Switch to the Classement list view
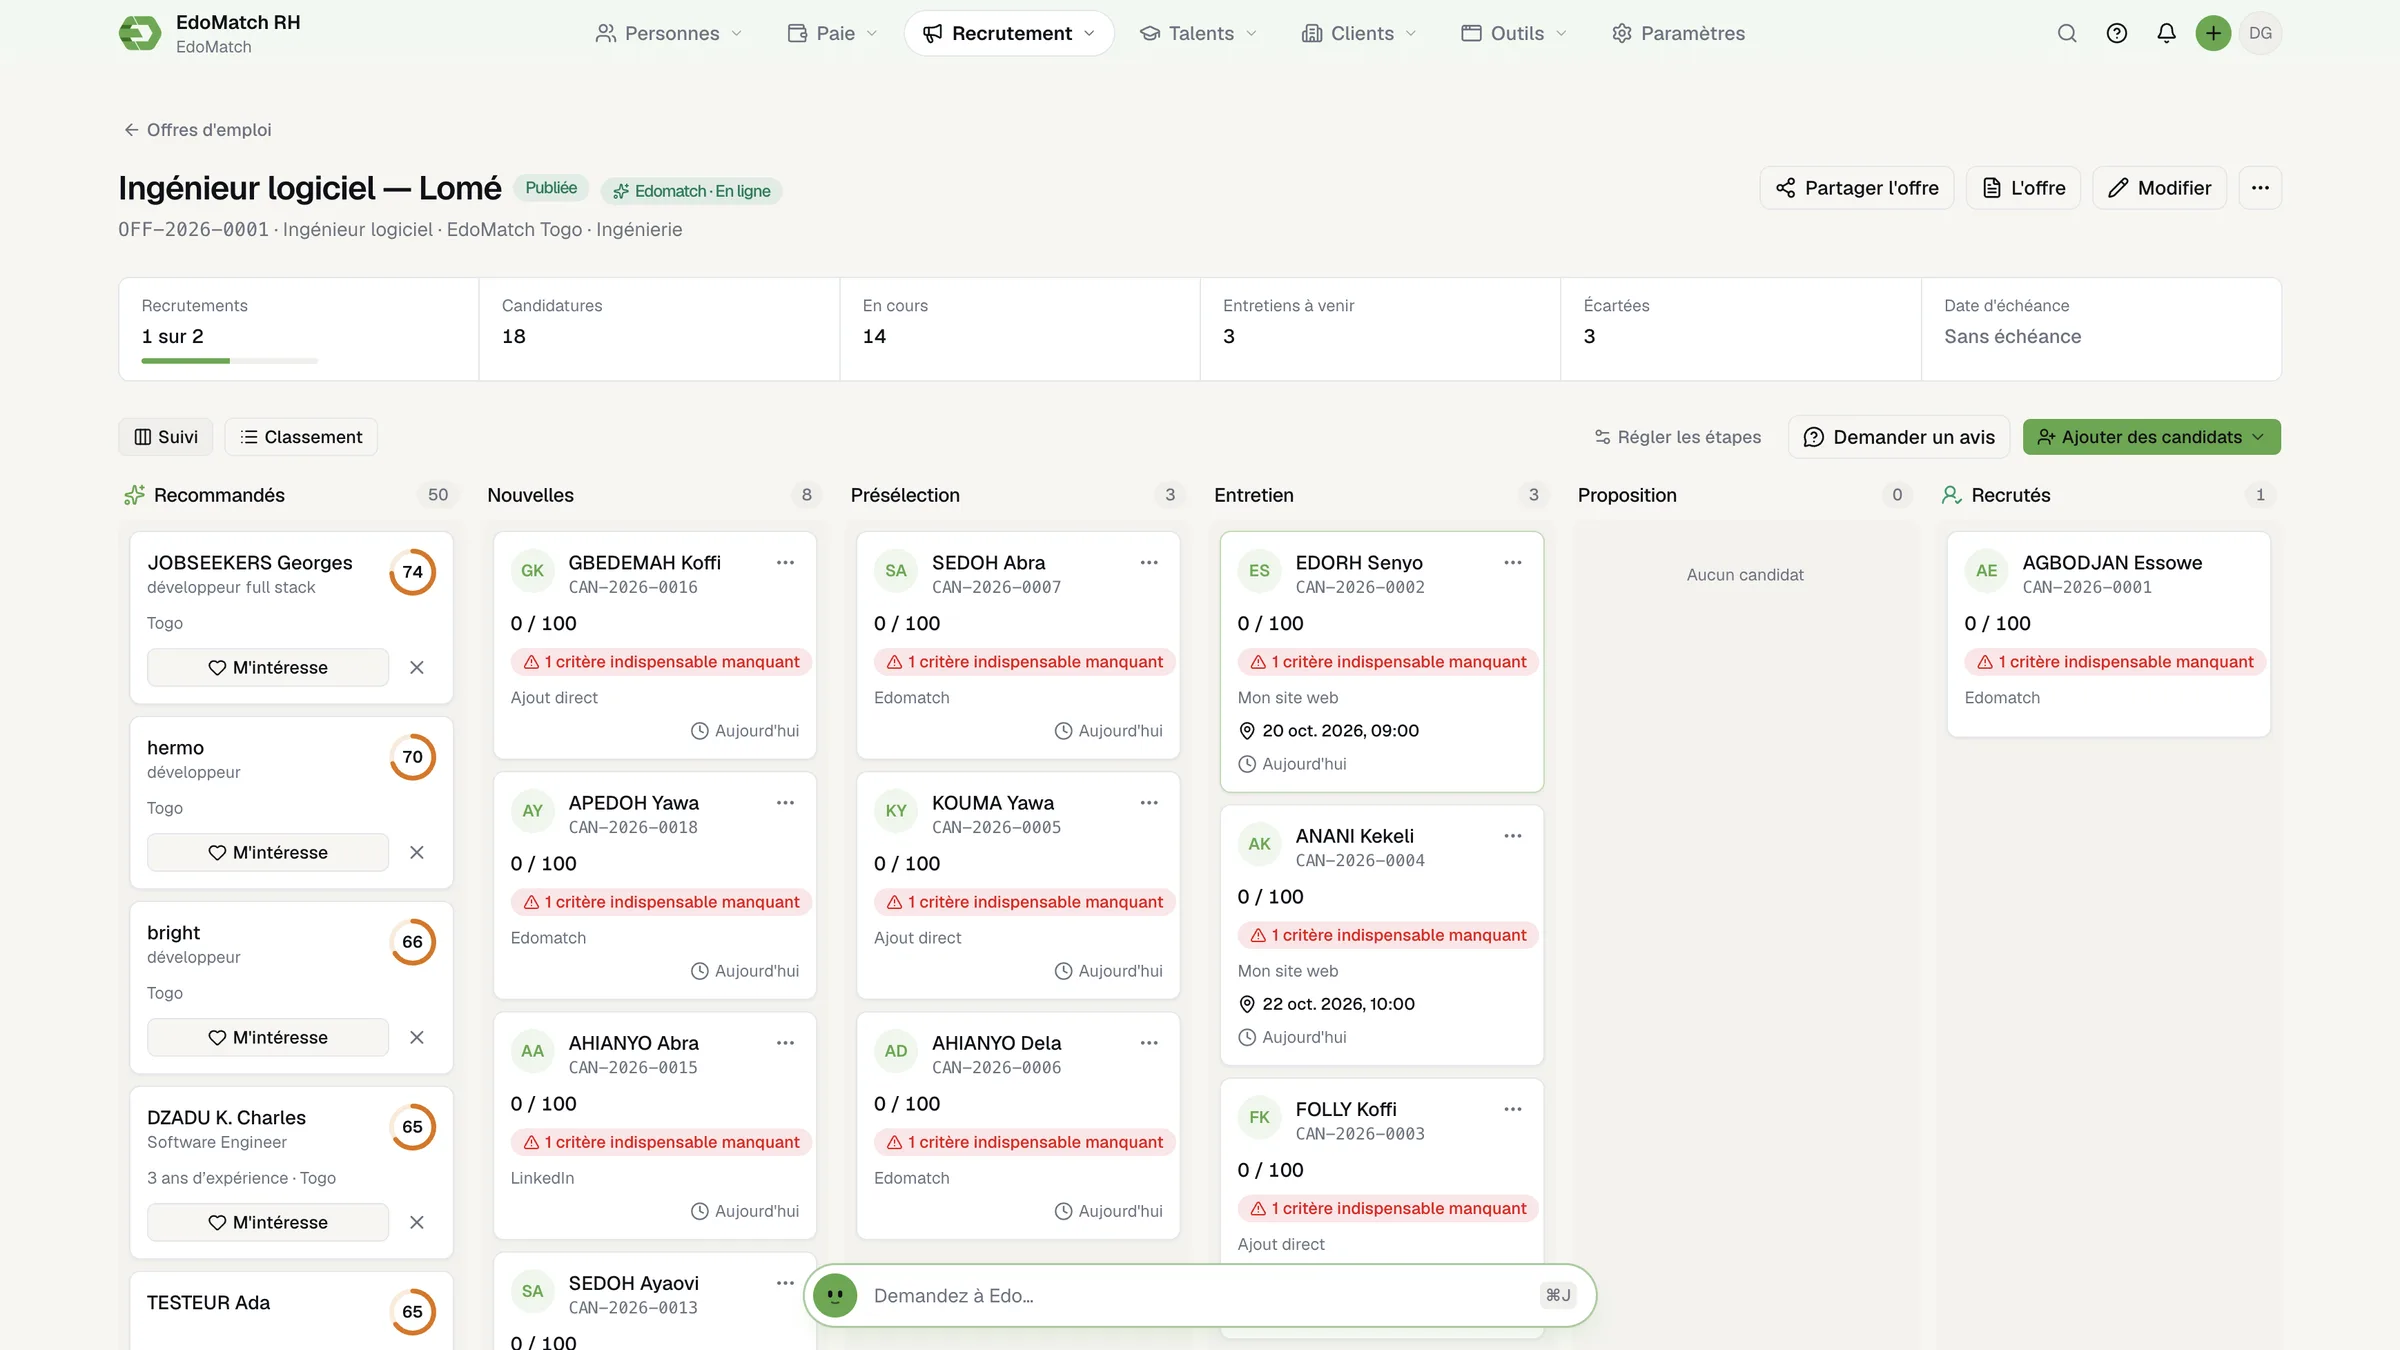This screenshot has height=1350, width=2400. (x=301, y=437)
